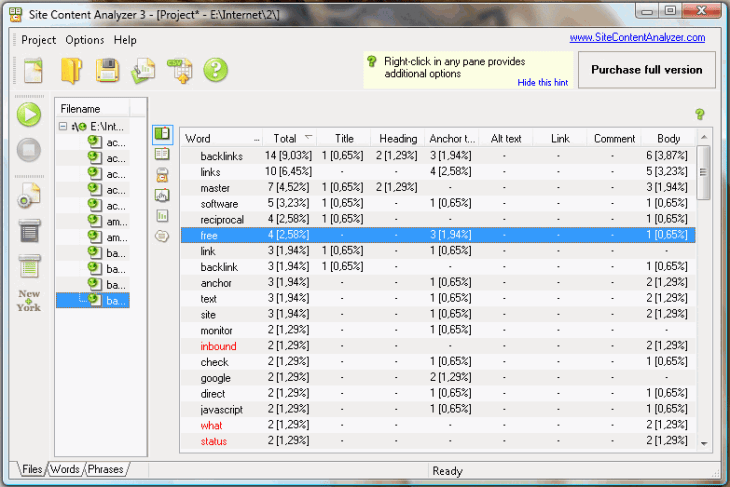Click the document settings gear sidebar icon
730x487 pixels.
click(29, 196)
